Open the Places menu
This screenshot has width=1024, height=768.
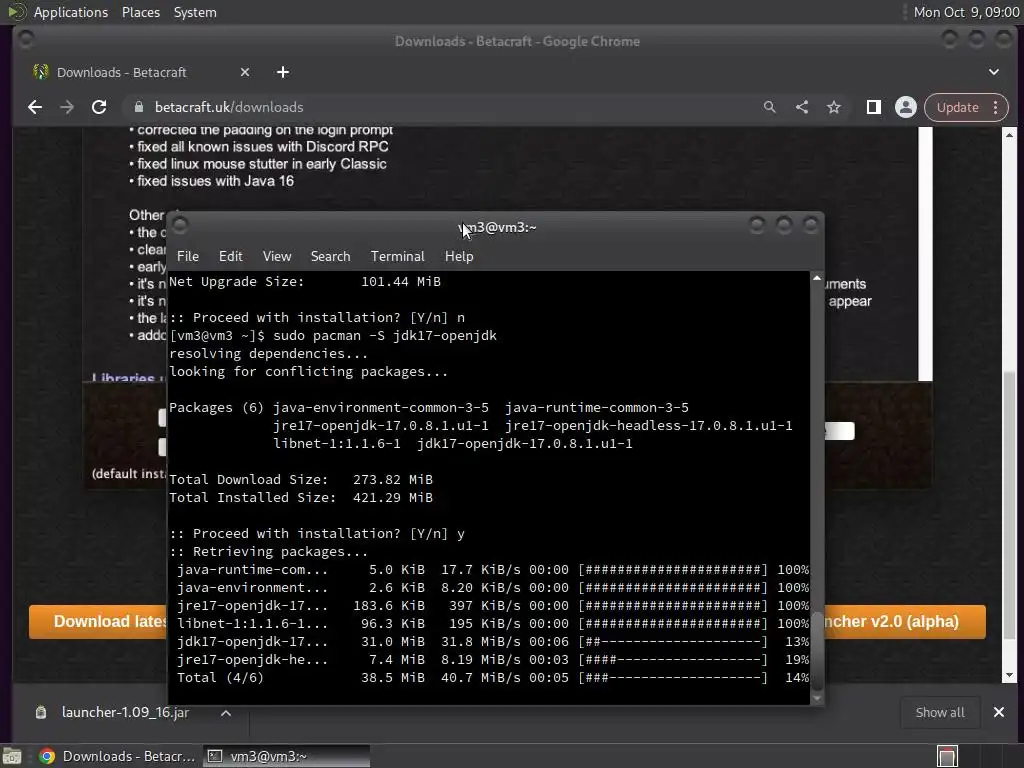pos(140,12)
